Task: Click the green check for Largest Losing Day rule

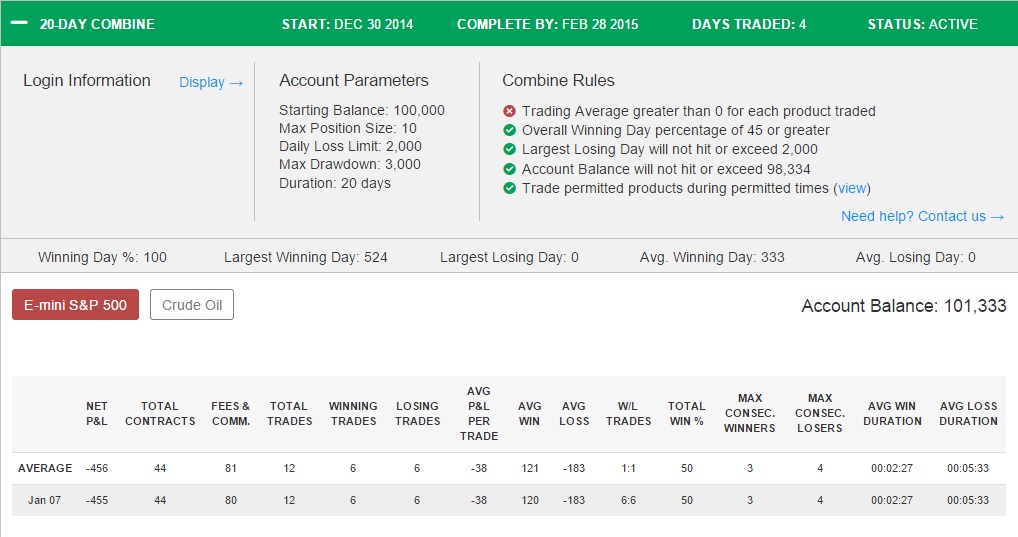Action: [x=510, y=149]
